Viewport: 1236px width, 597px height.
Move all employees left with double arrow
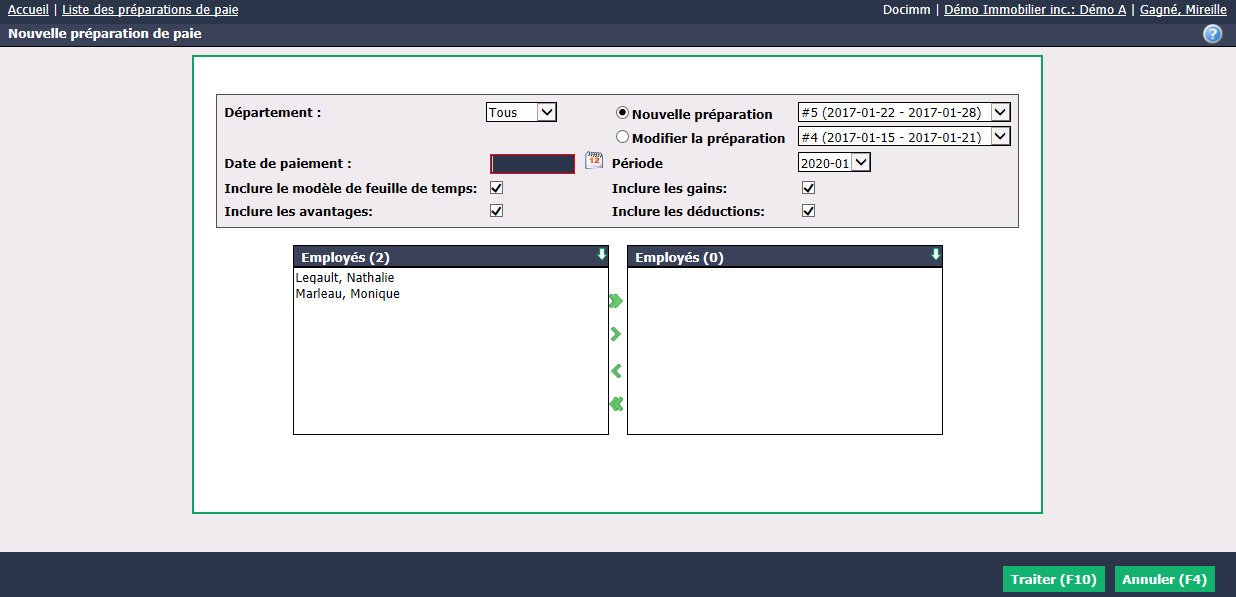pos(616,404)
